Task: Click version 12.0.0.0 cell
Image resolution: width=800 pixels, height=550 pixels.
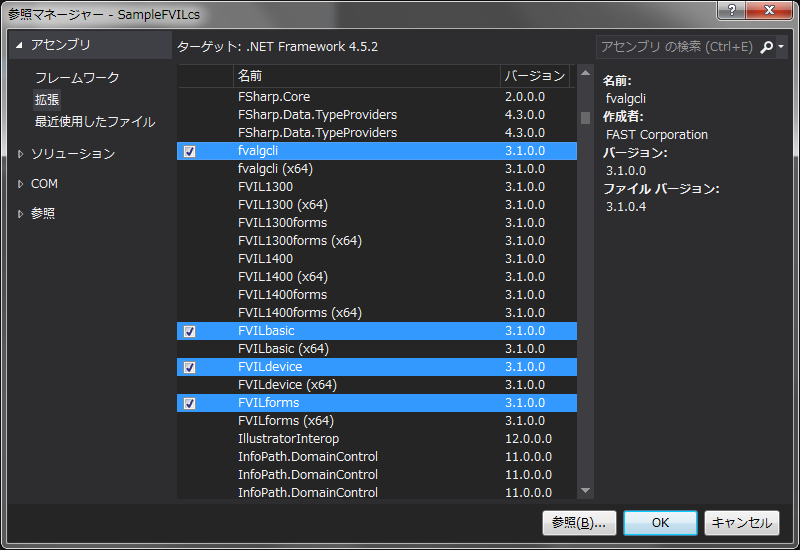Action: pos(529,439)
